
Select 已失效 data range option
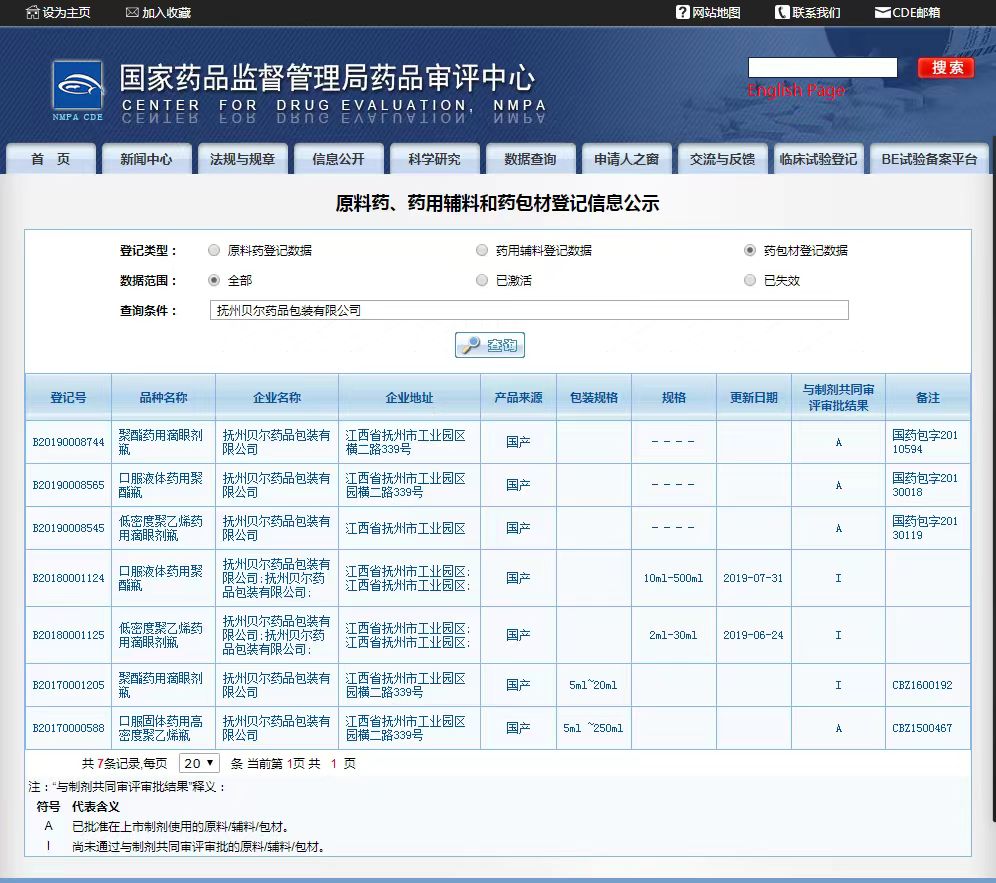point(750,280)
